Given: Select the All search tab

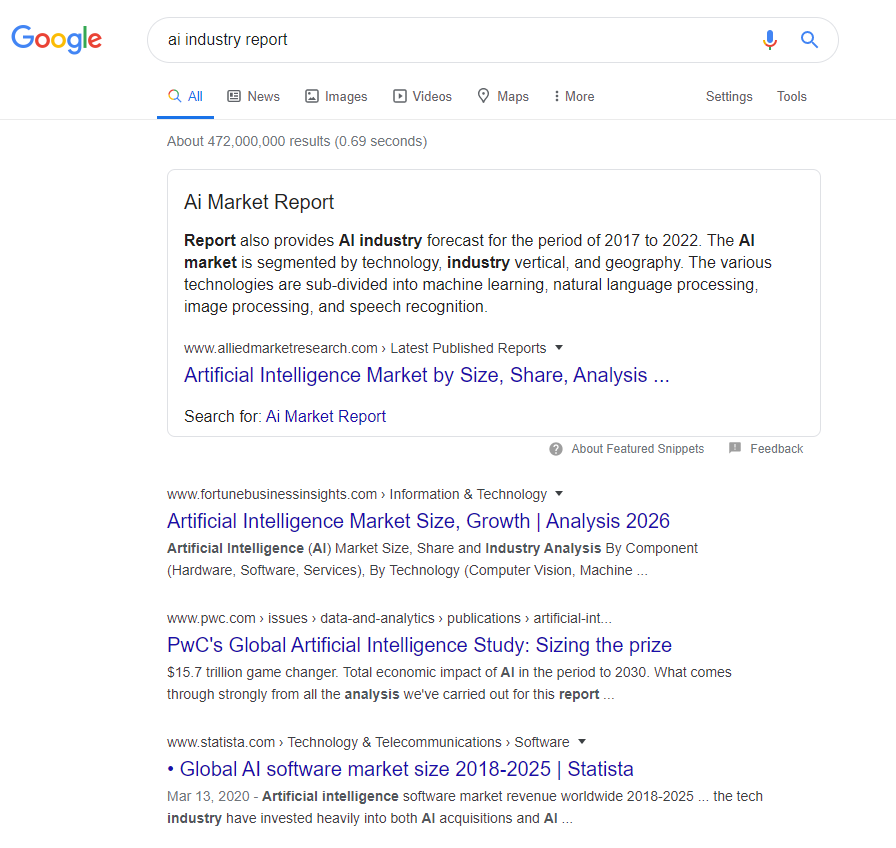Looking at the screenshot, I should pos(186,97).
